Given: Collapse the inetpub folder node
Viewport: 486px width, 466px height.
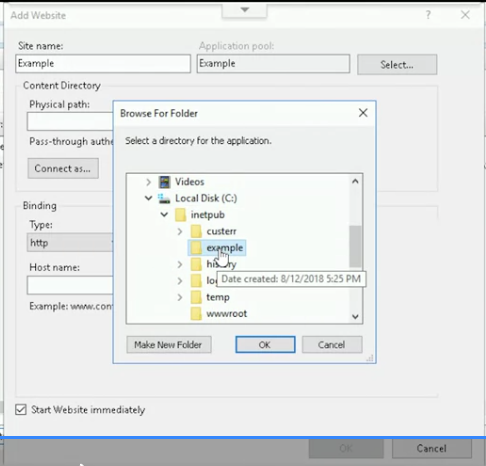Looking at the screenshot, I should [164, 214].
